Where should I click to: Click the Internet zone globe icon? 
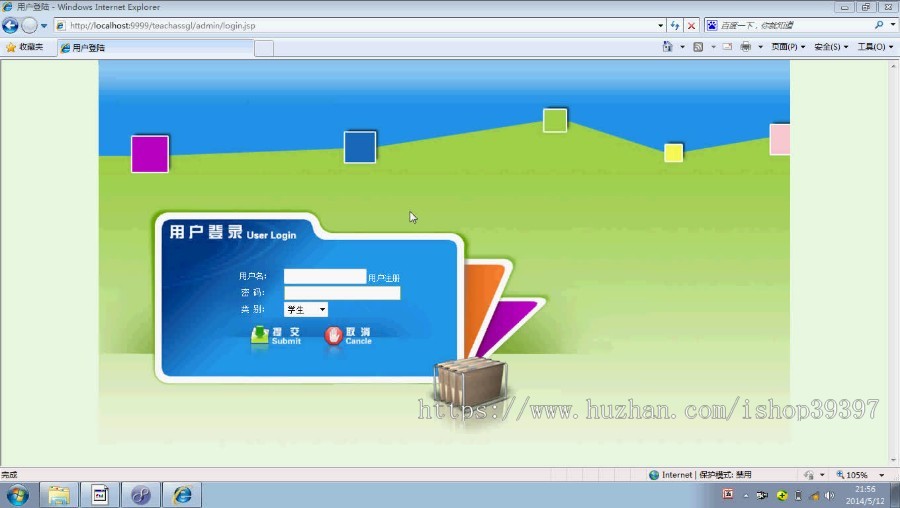[654, 475]
